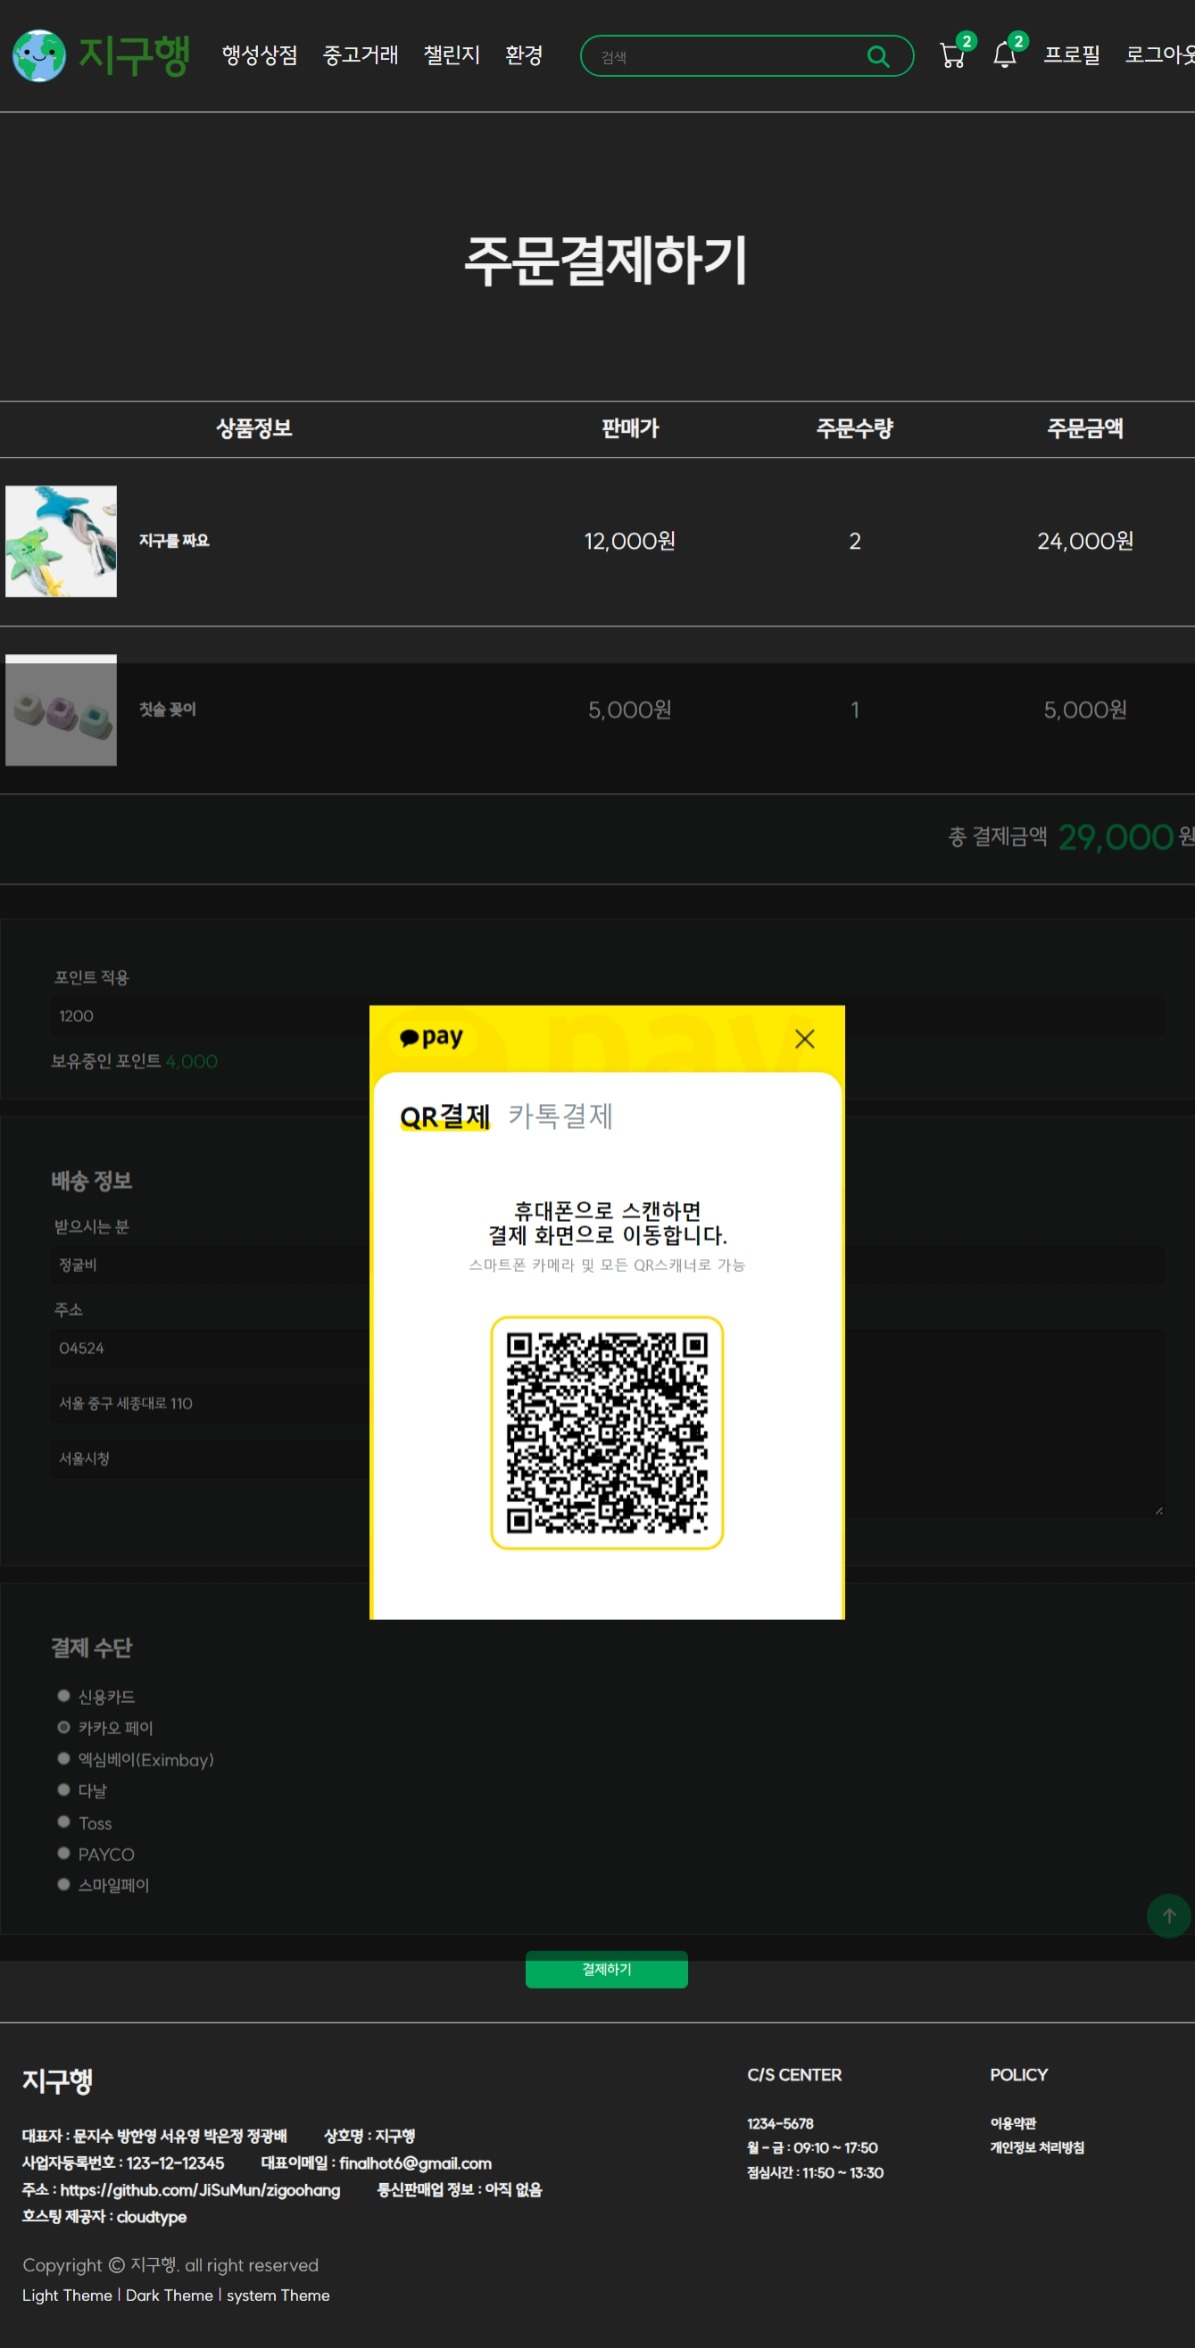Open 행성상점 menu
The width and height of the screenshot is (1195, 2348).
point(260,56)
